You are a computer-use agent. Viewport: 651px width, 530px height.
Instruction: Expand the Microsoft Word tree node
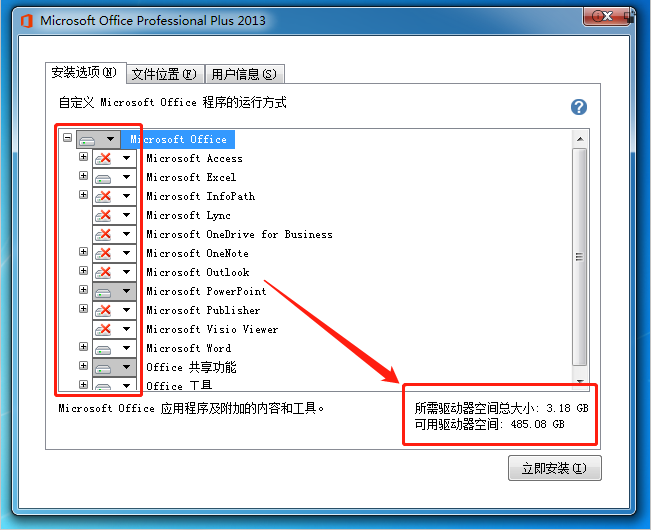click(83, 347)
